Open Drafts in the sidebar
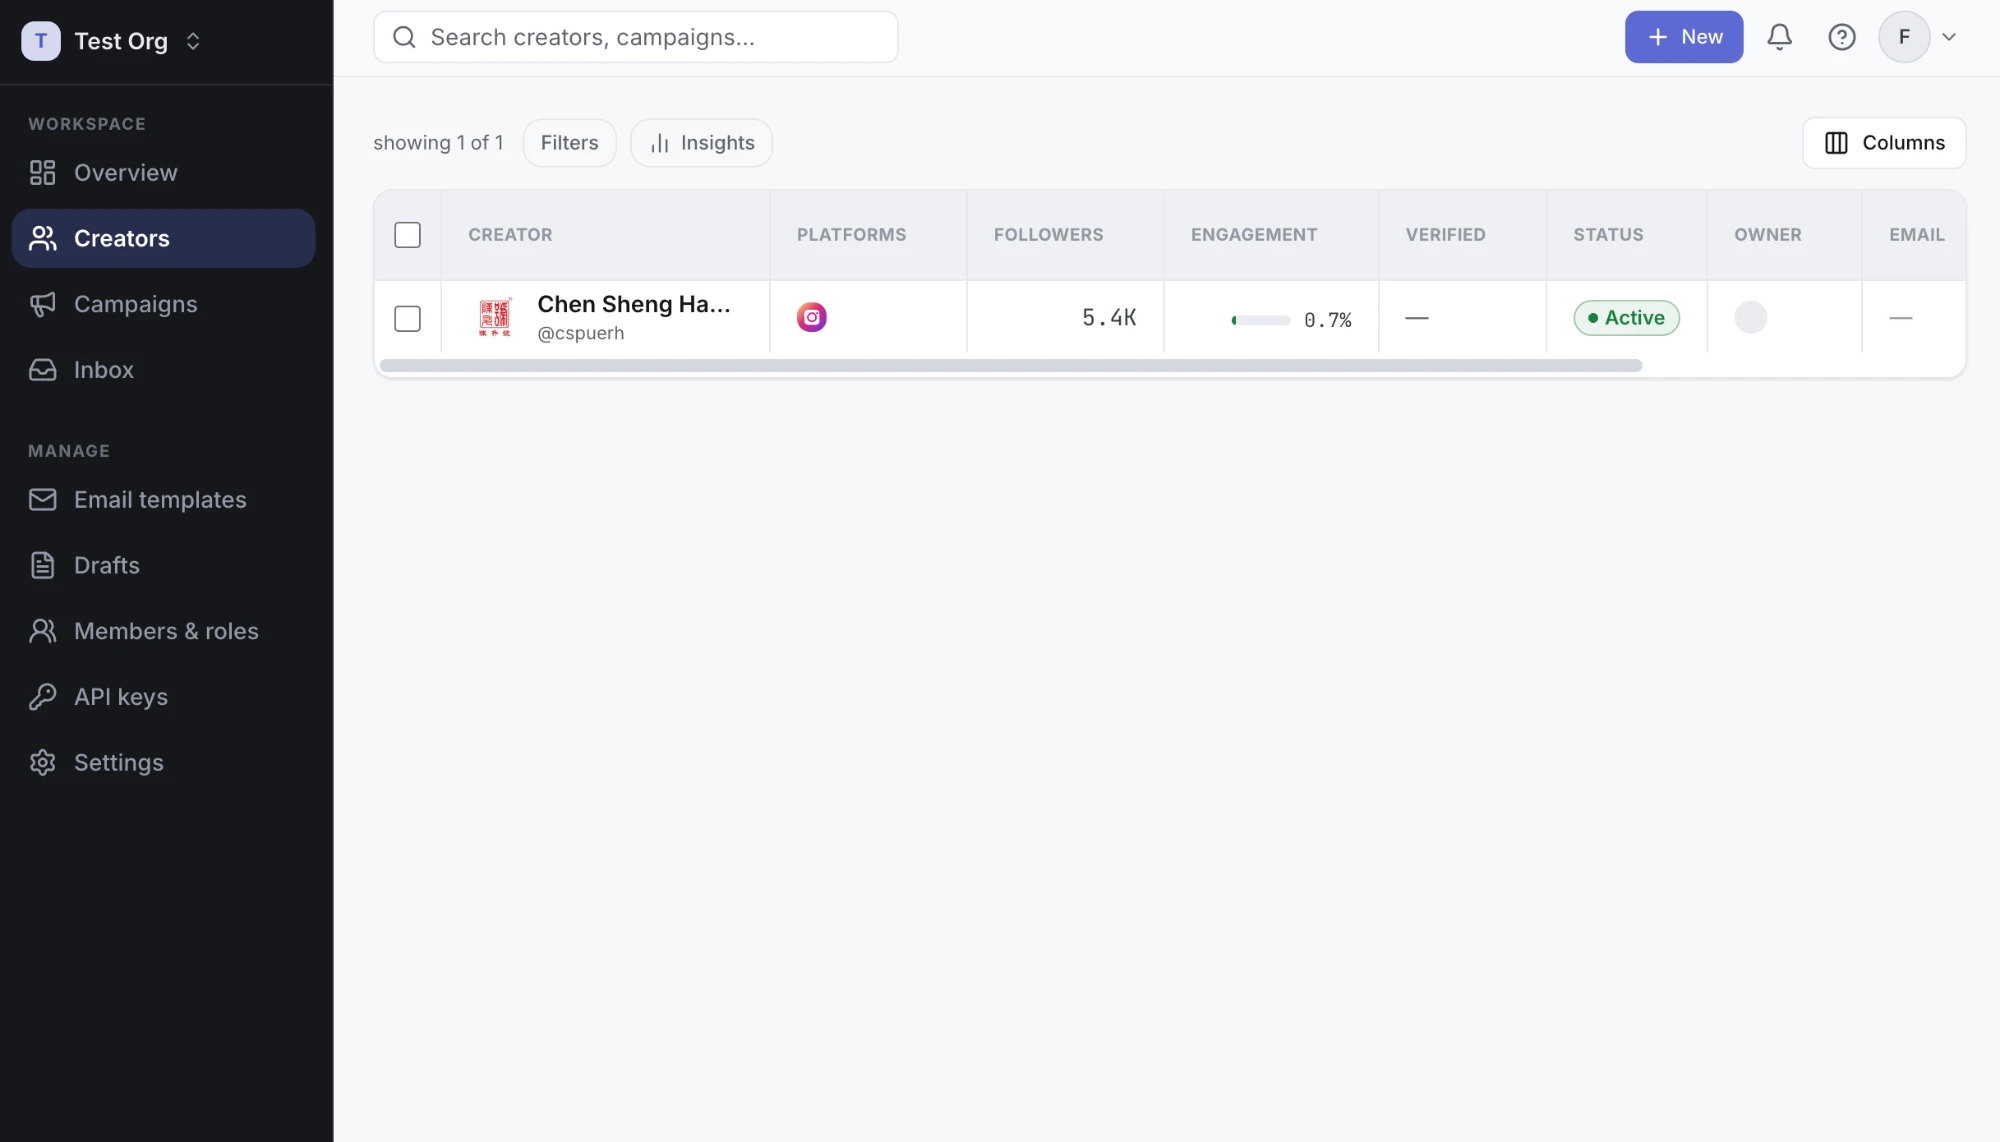The height and width of the screenshot is (1142, 2000). (163, 565)
